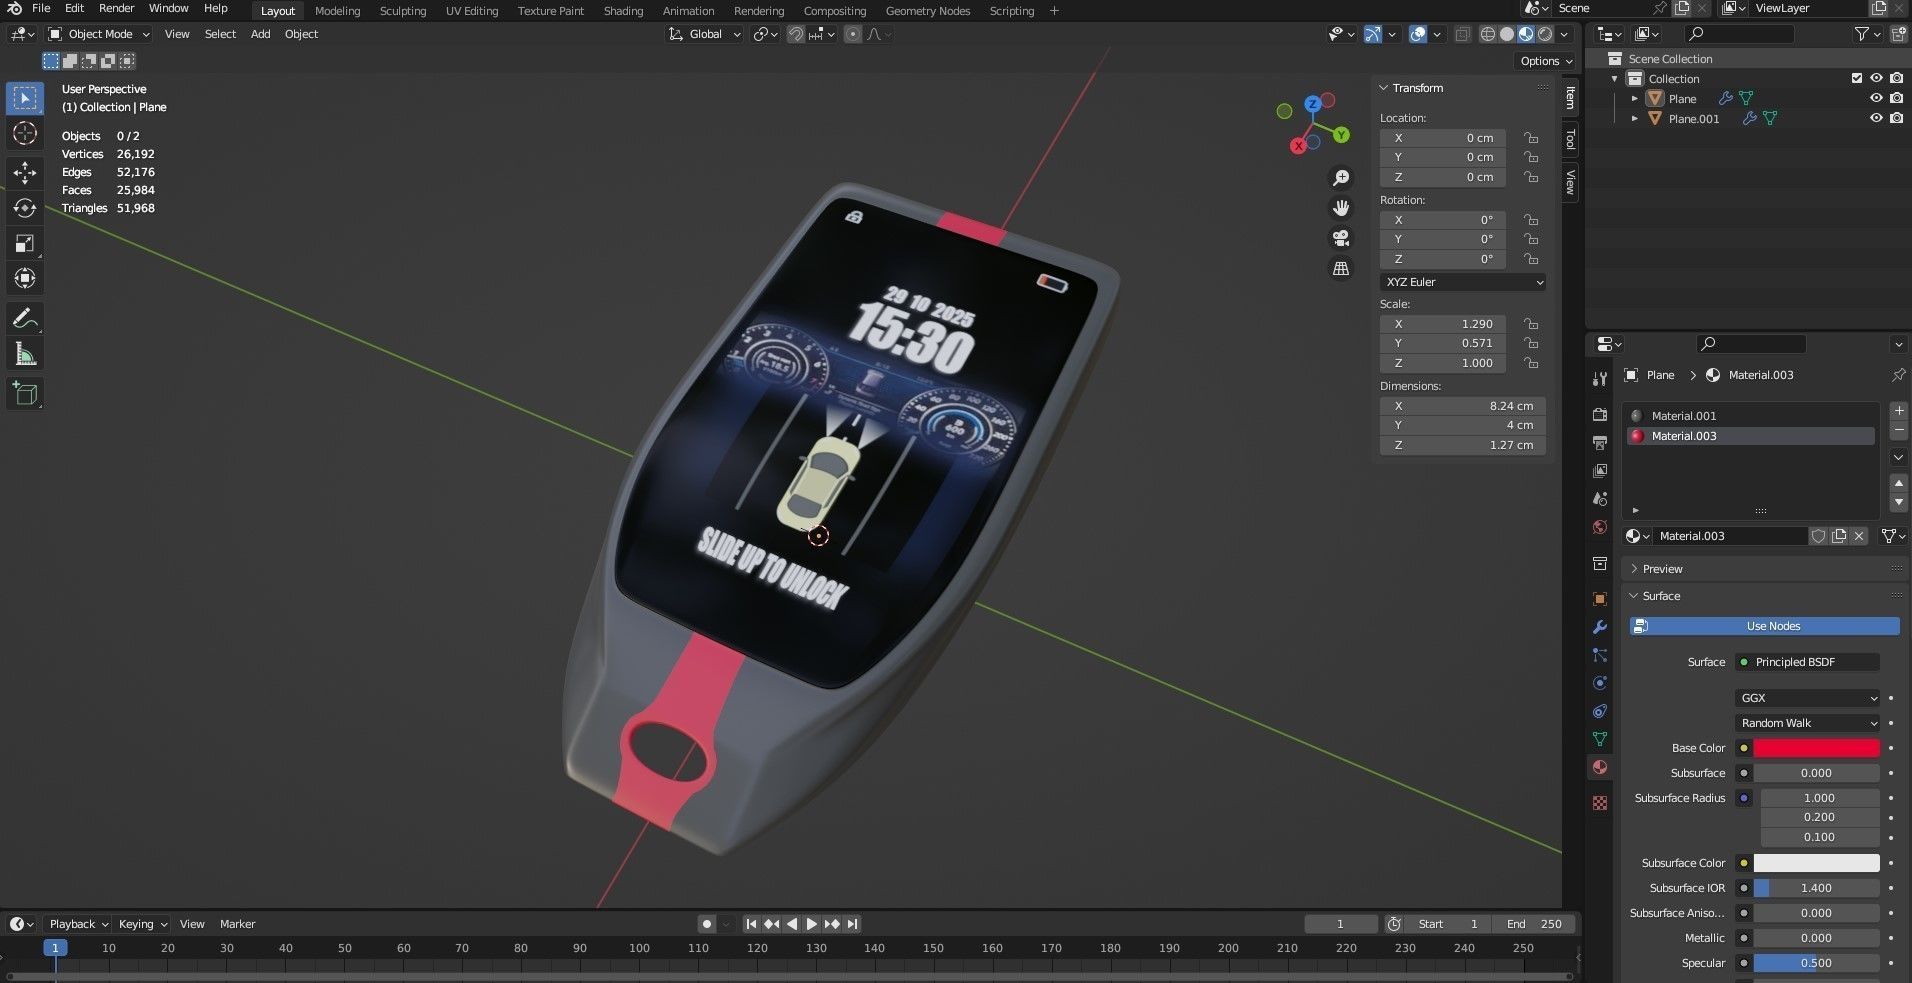Switch orthographic perspective grid icon

[x=1341, y=268]
